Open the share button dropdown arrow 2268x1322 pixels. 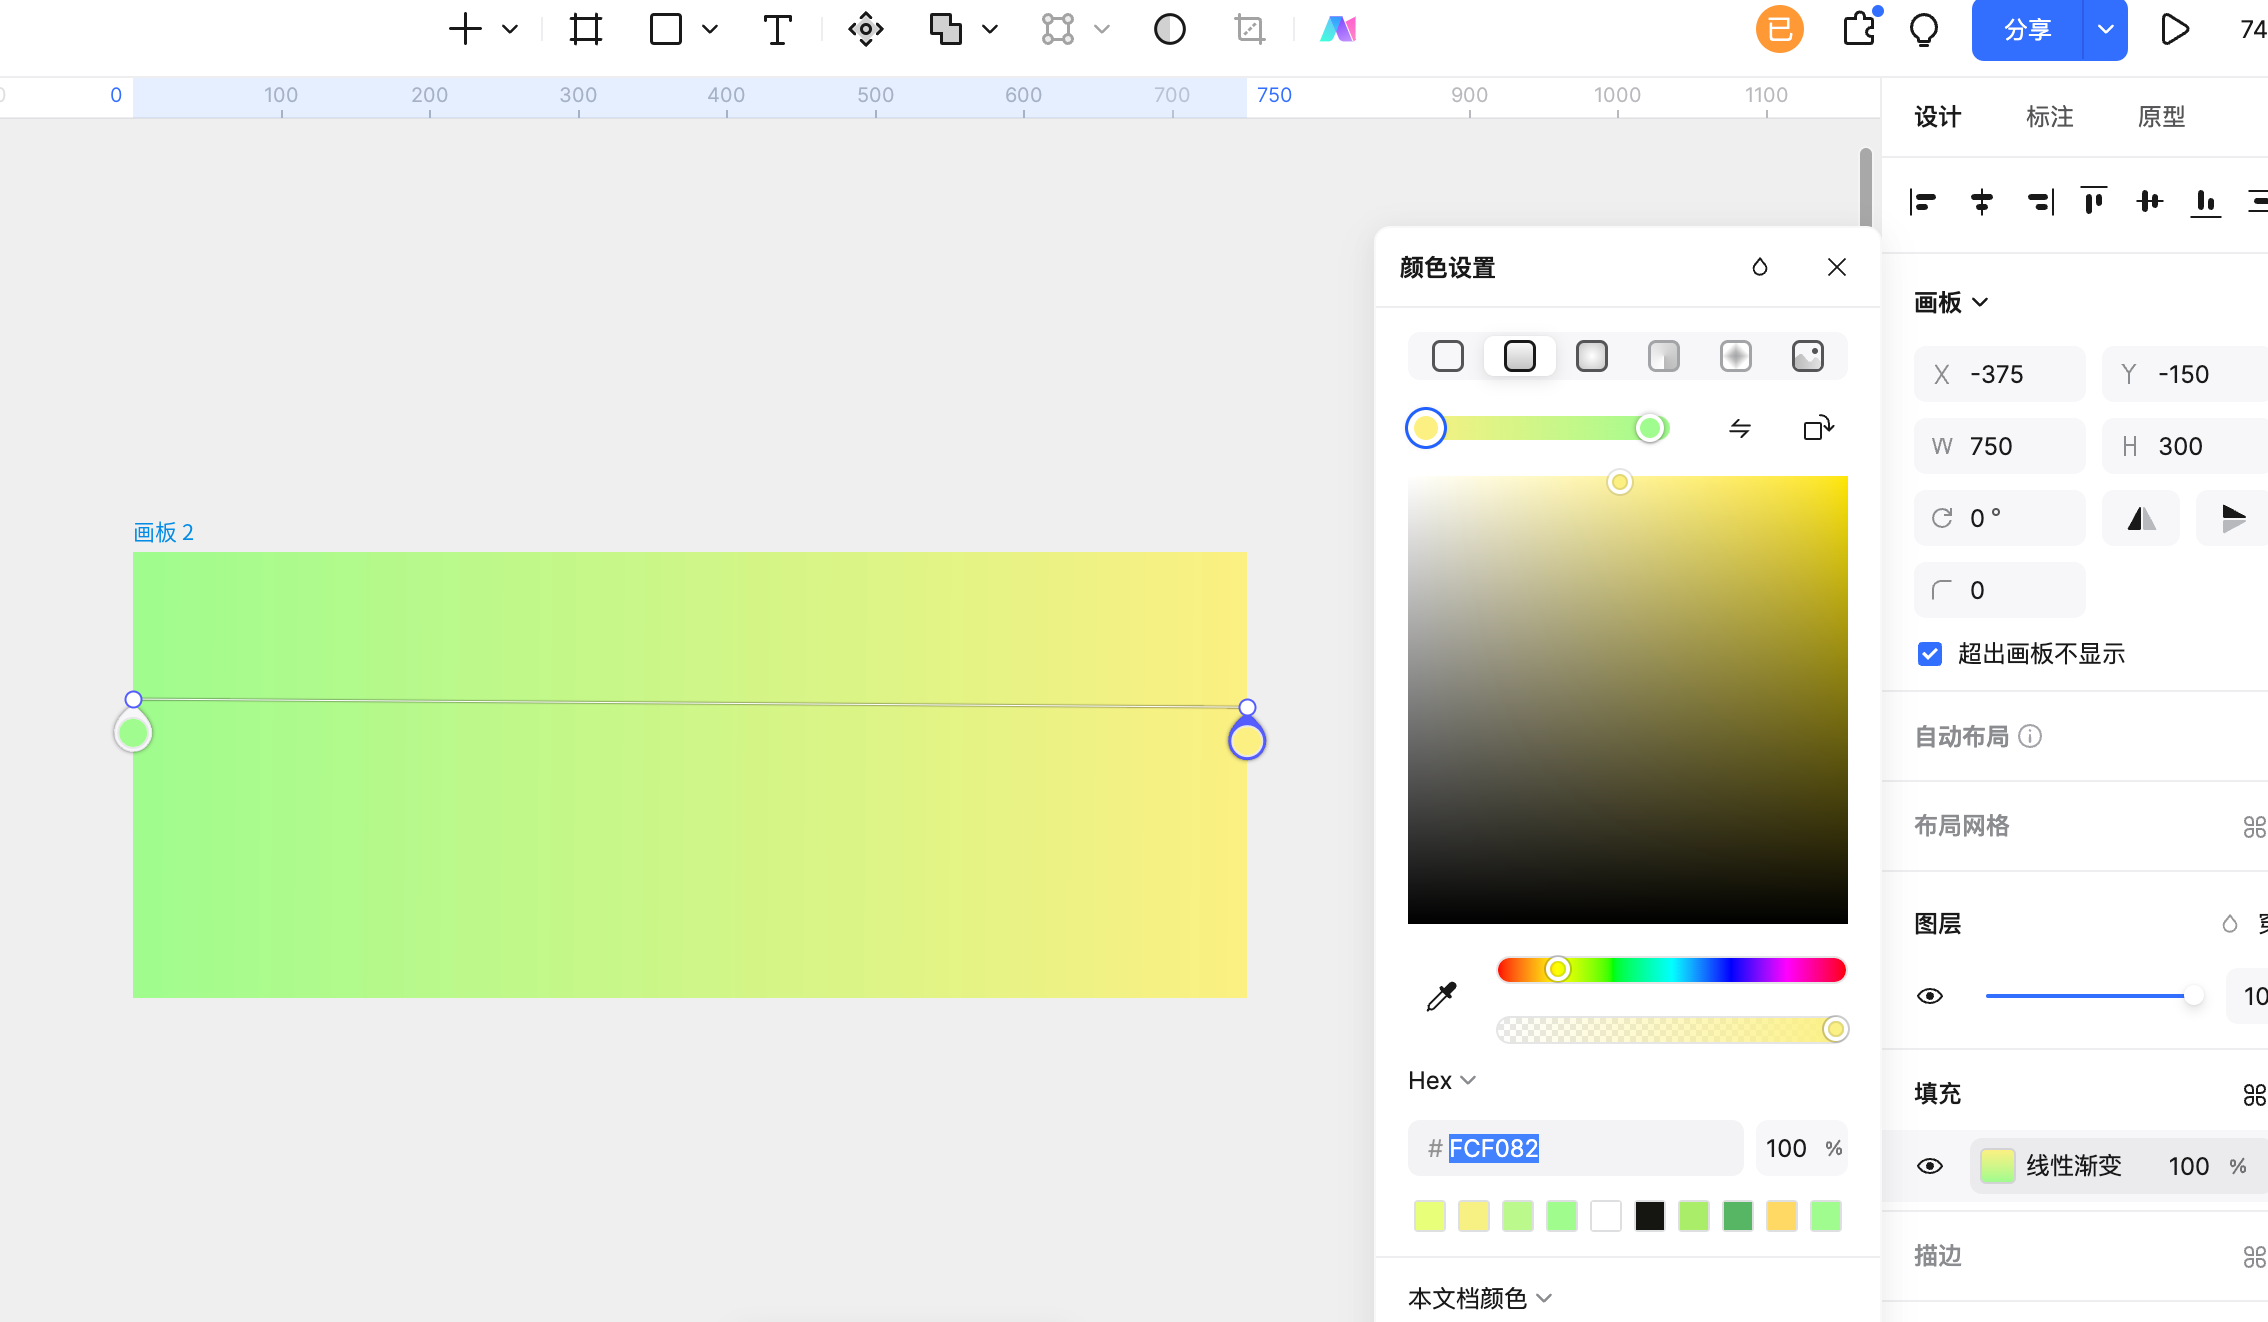(2105, 29)
